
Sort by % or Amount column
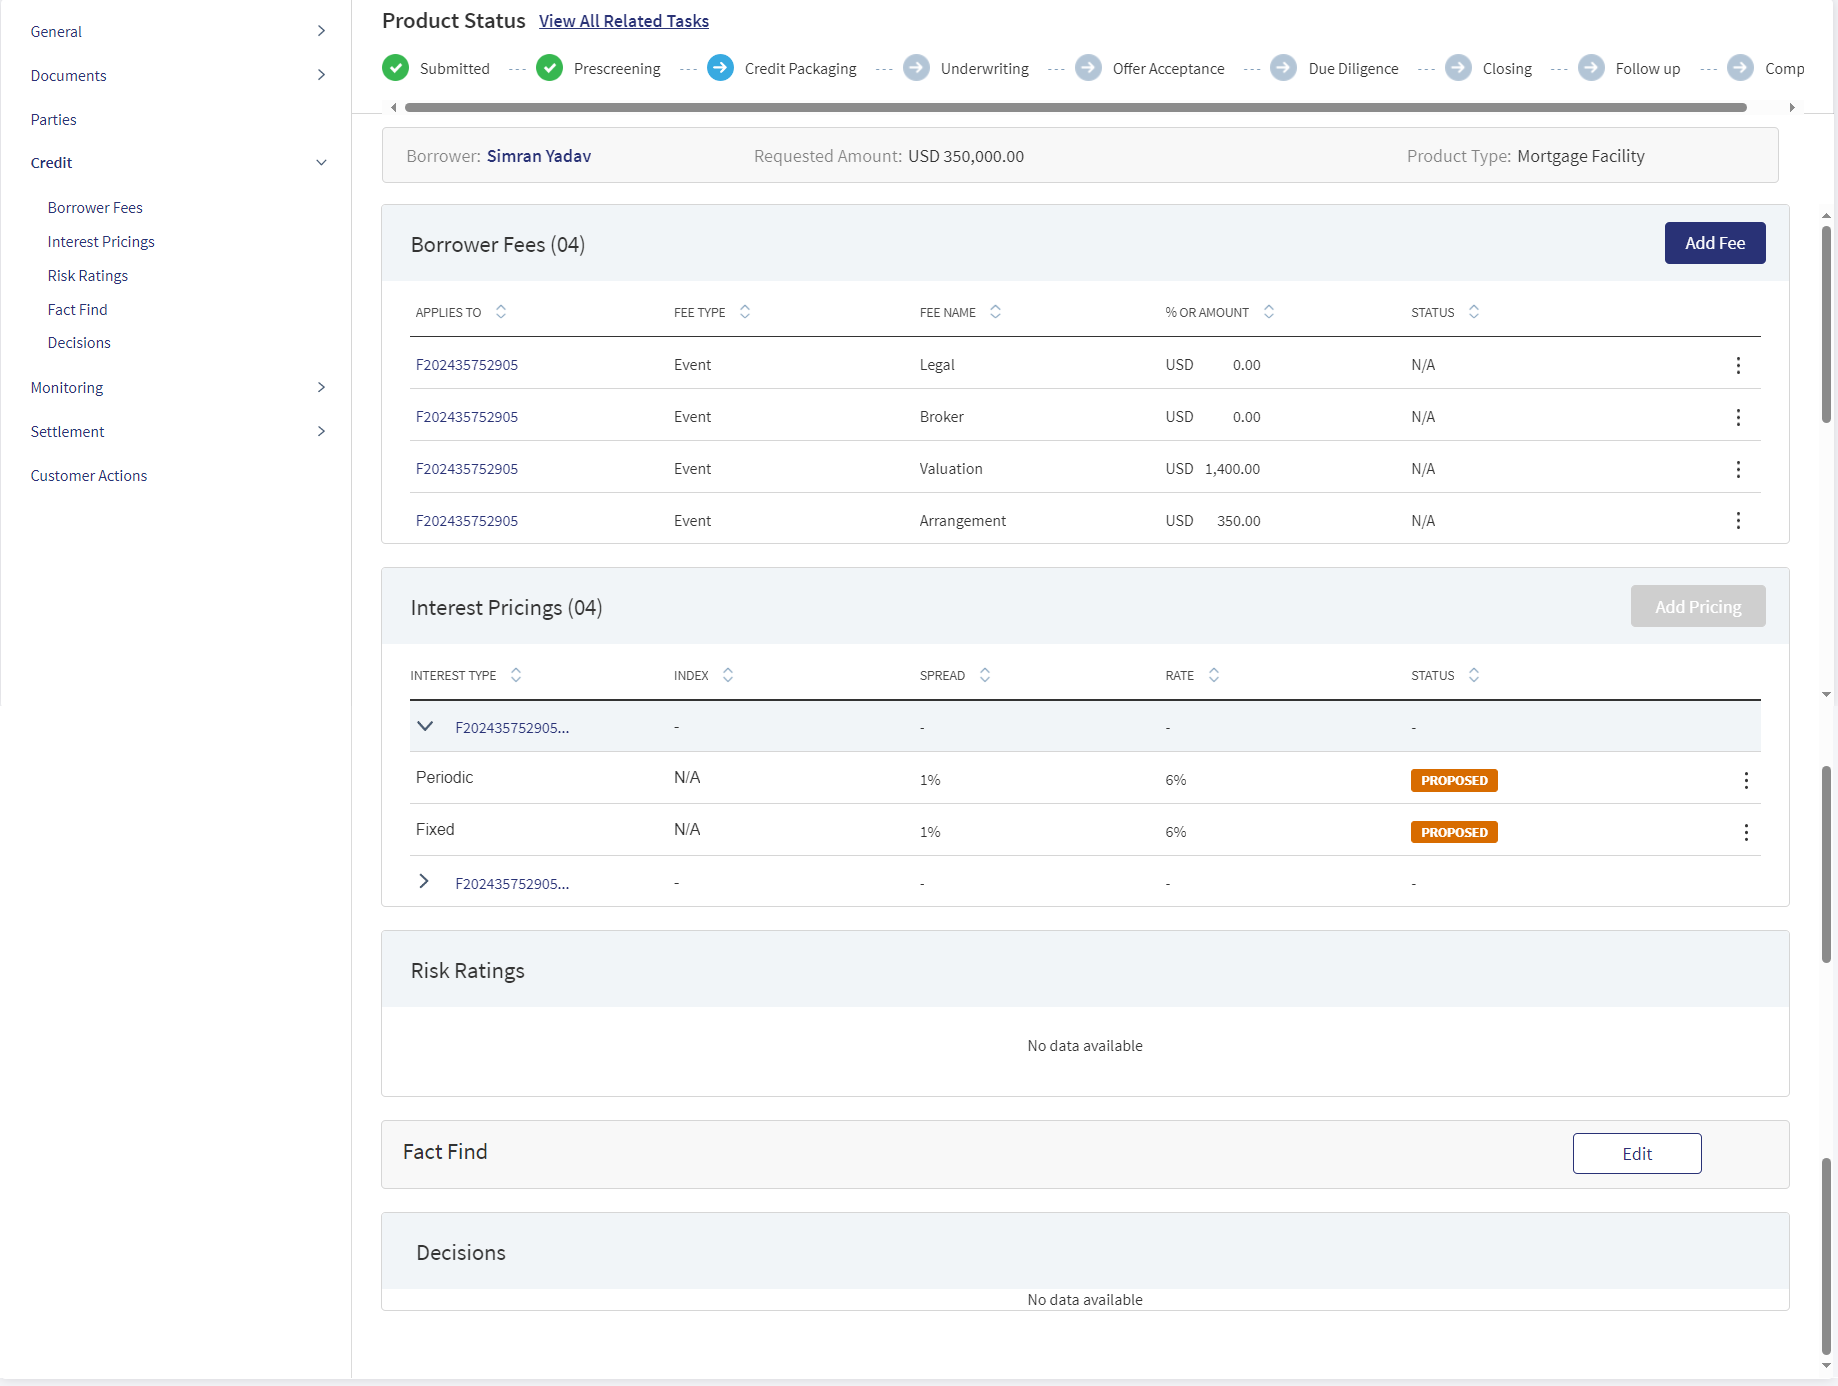1269,312
